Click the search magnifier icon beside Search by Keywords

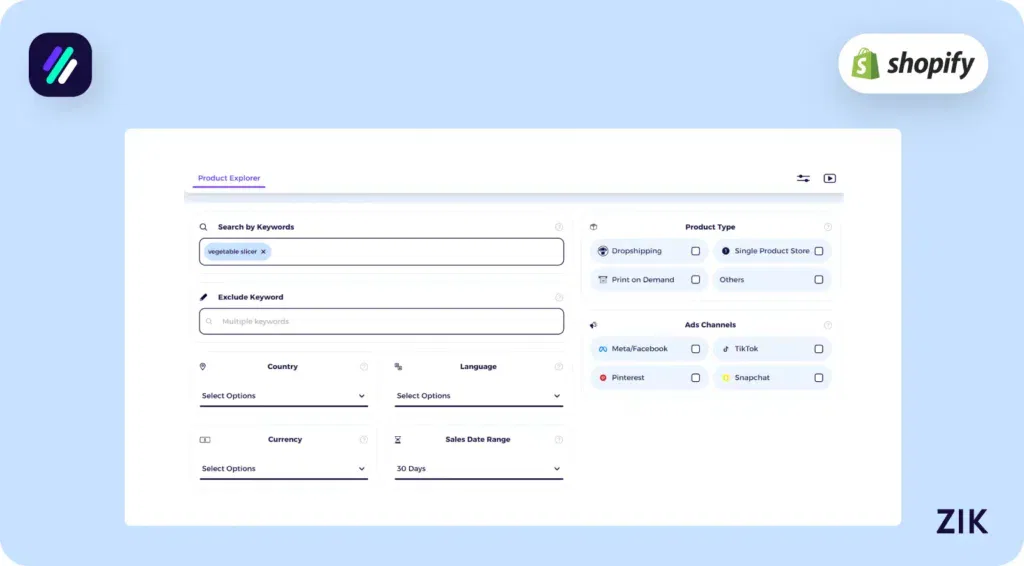pos(203,227)
